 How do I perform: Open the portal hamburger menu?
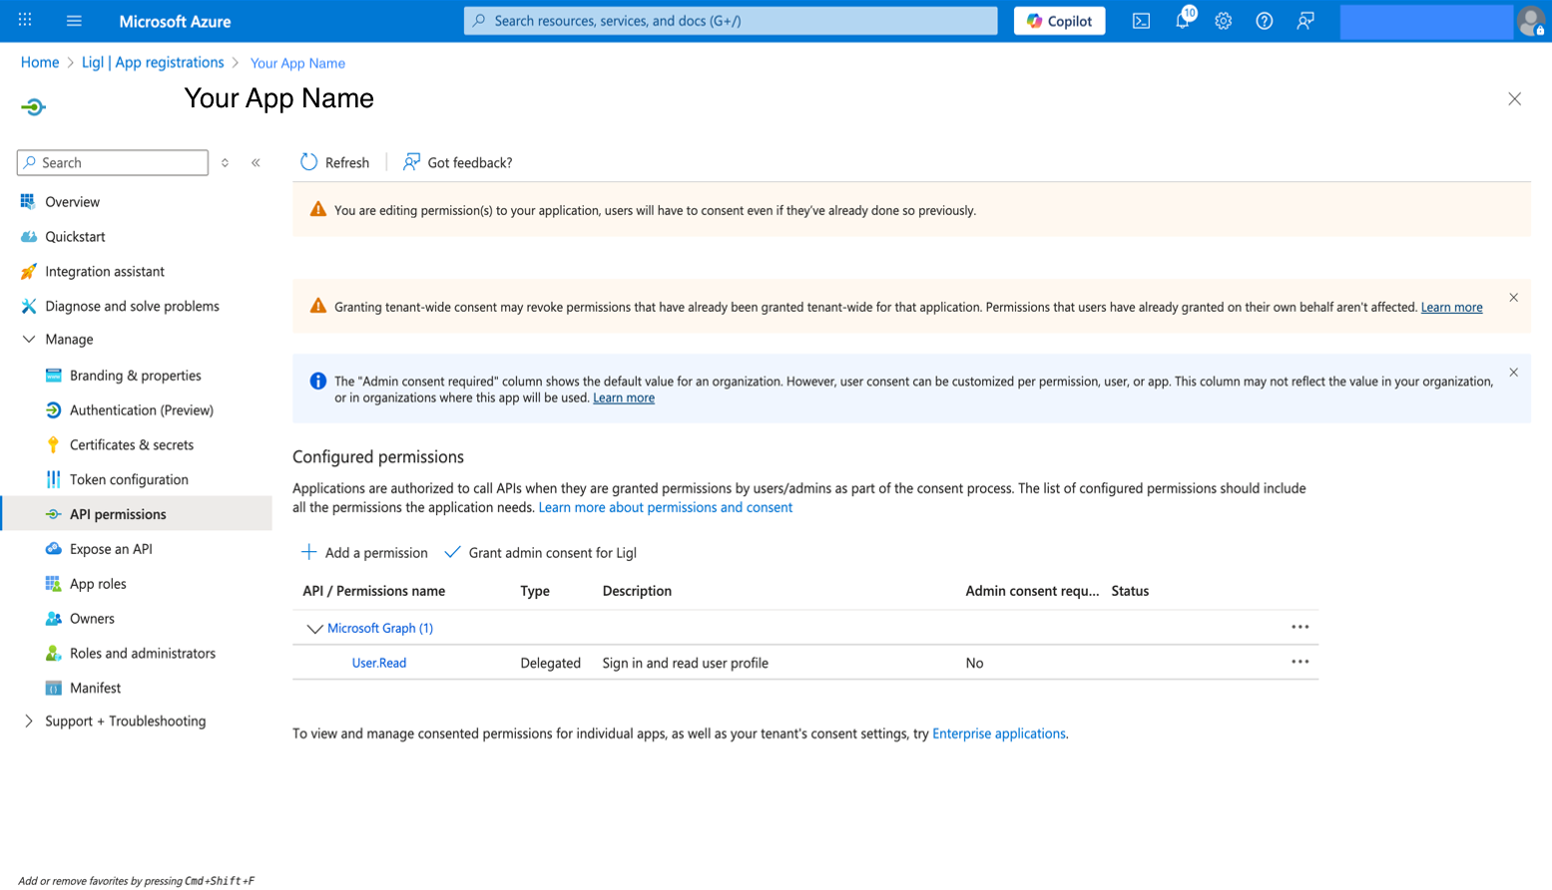[74, 20]
